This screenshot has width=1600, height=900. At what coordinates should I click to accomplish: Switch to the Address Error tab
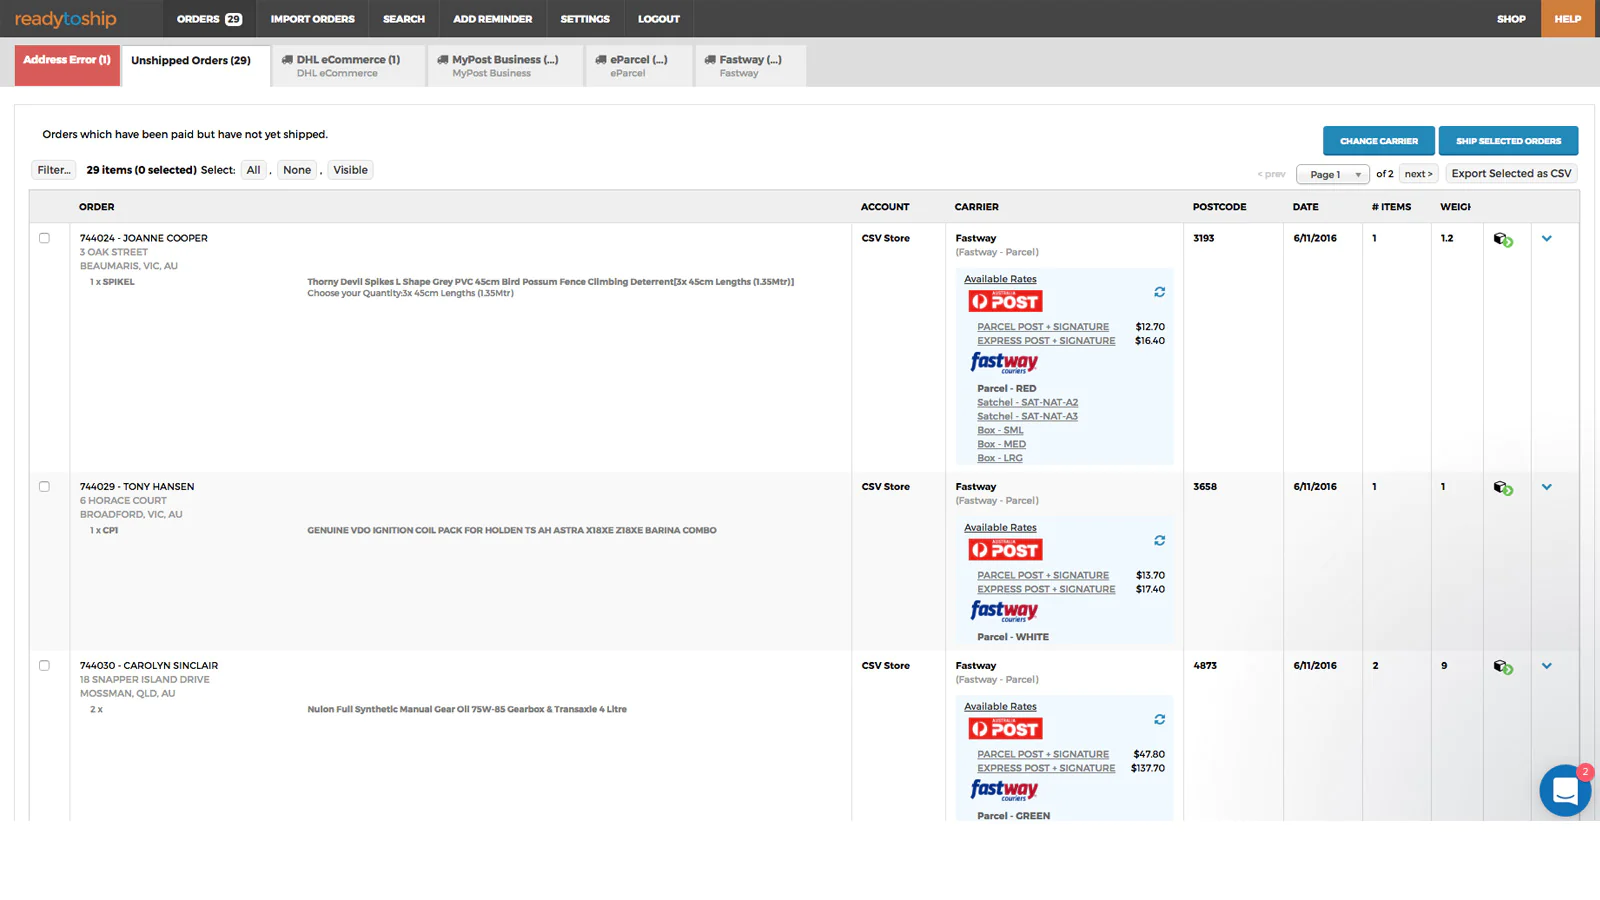tap(67, 61)
